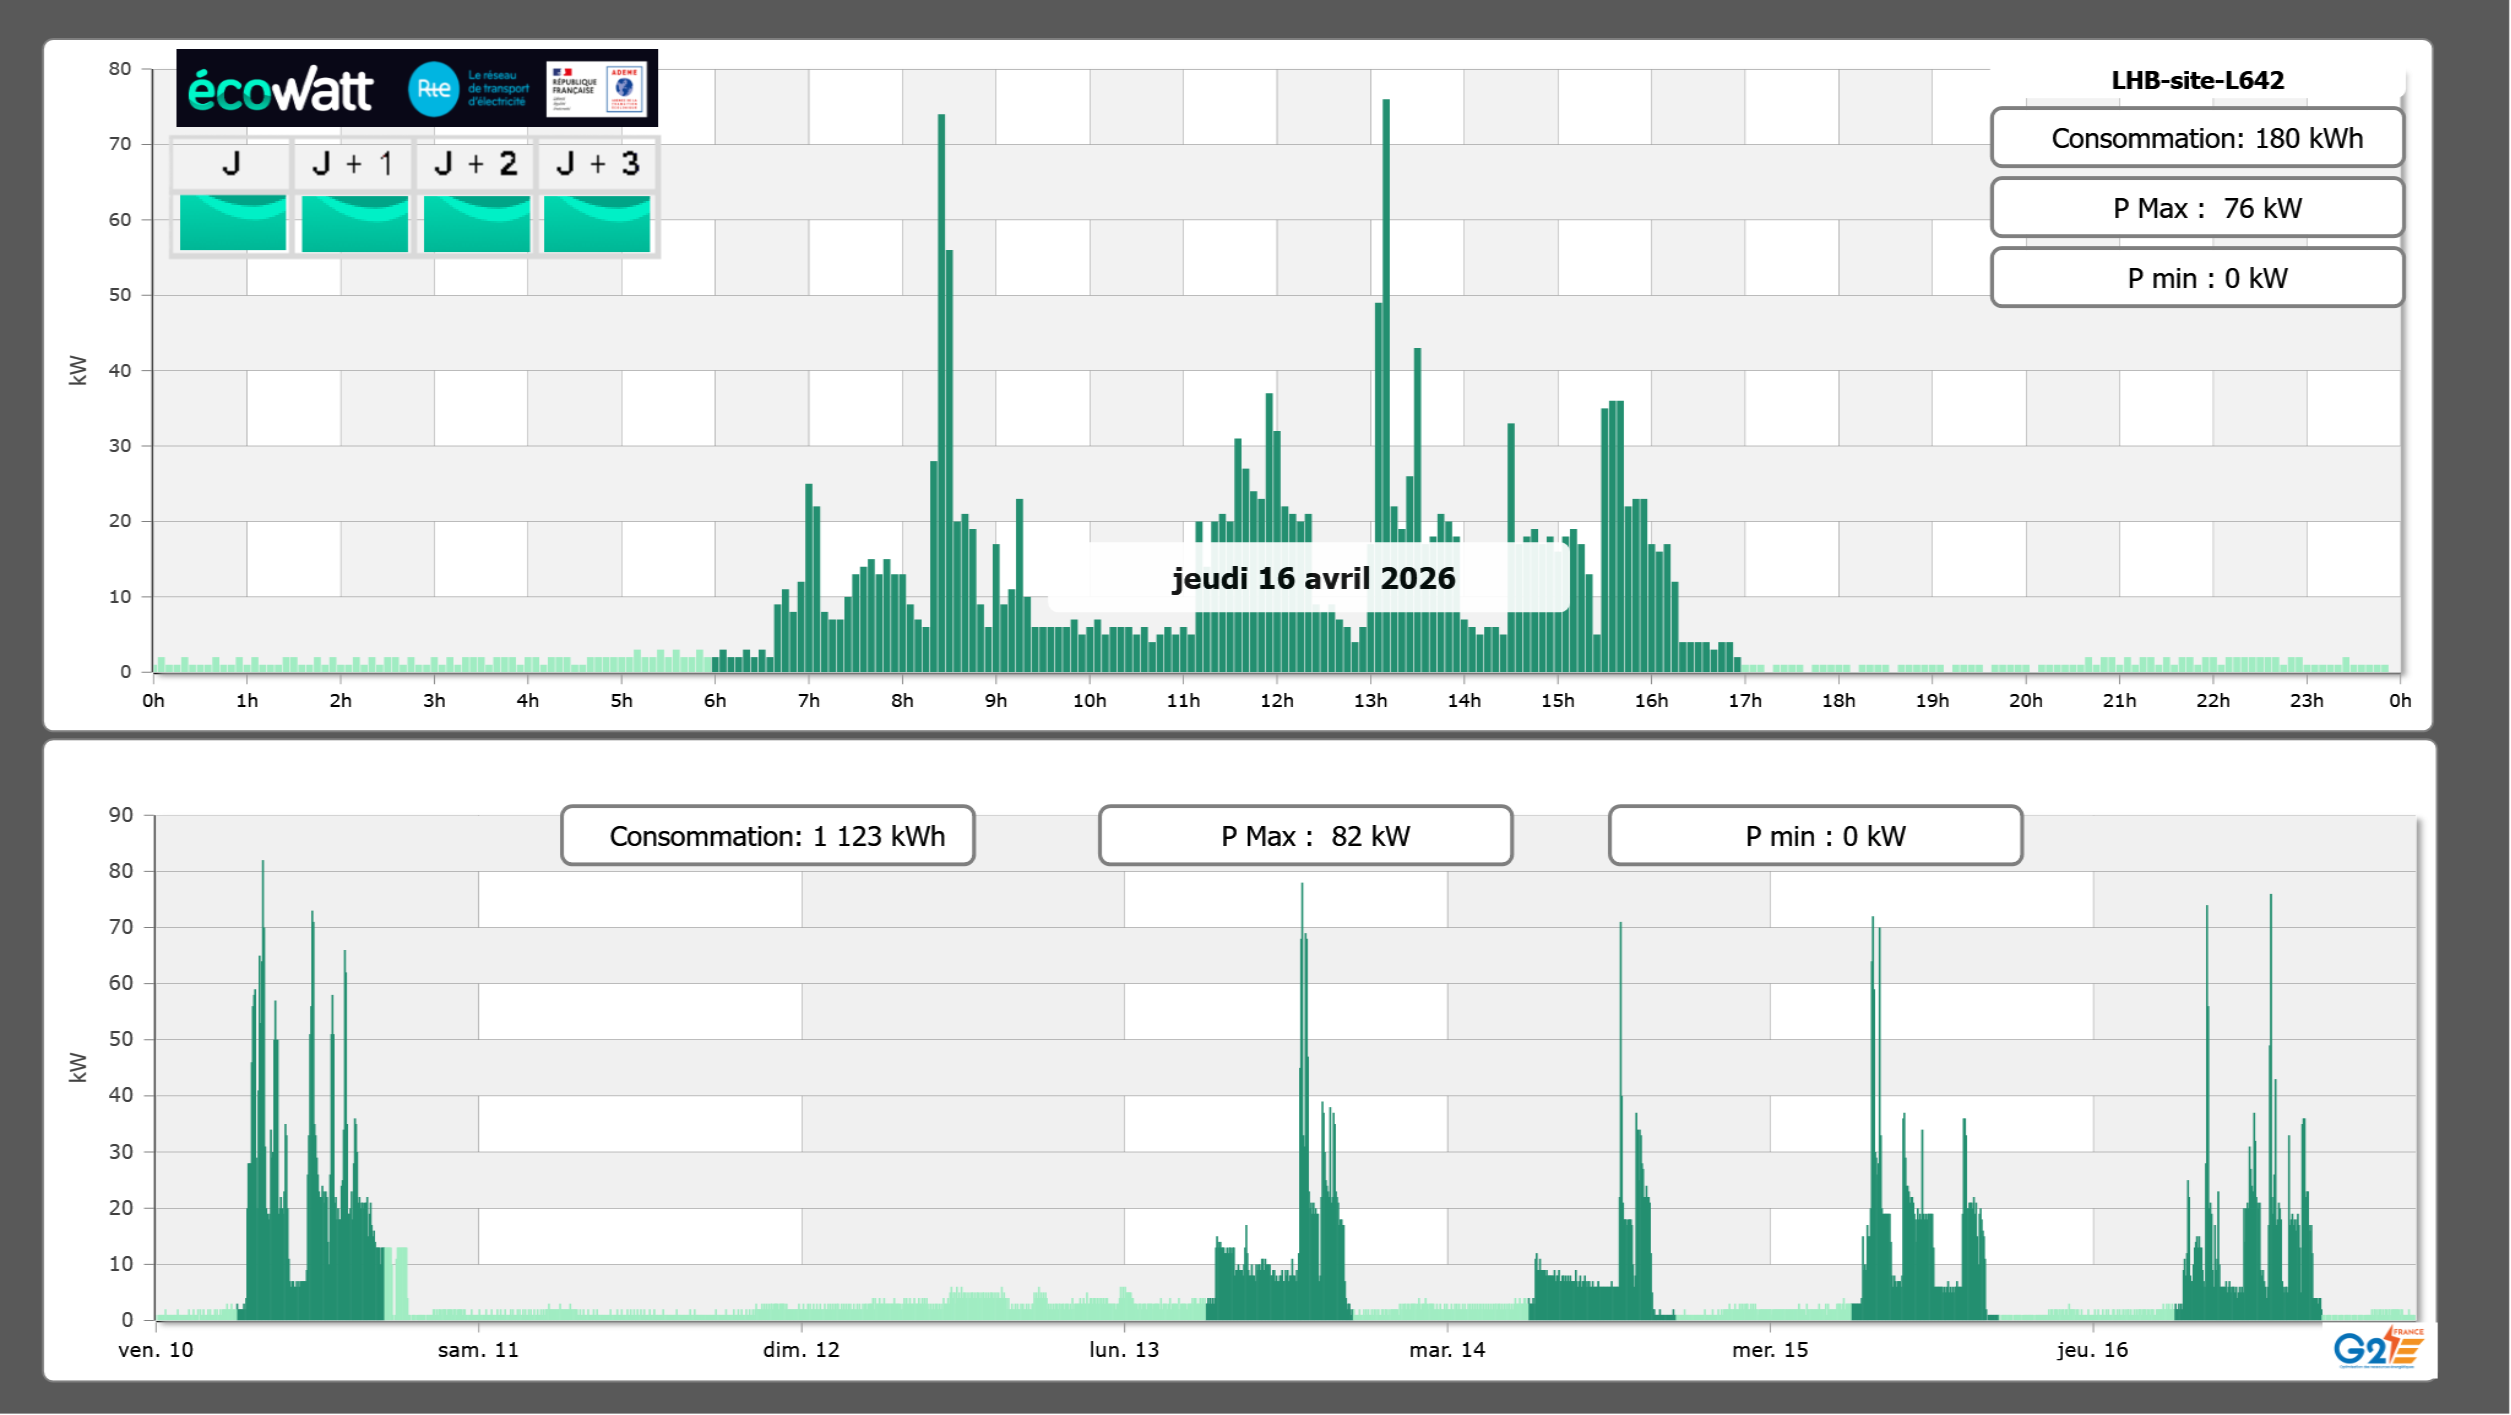Click the LHB-site-L642 site title

[2196, 80]
